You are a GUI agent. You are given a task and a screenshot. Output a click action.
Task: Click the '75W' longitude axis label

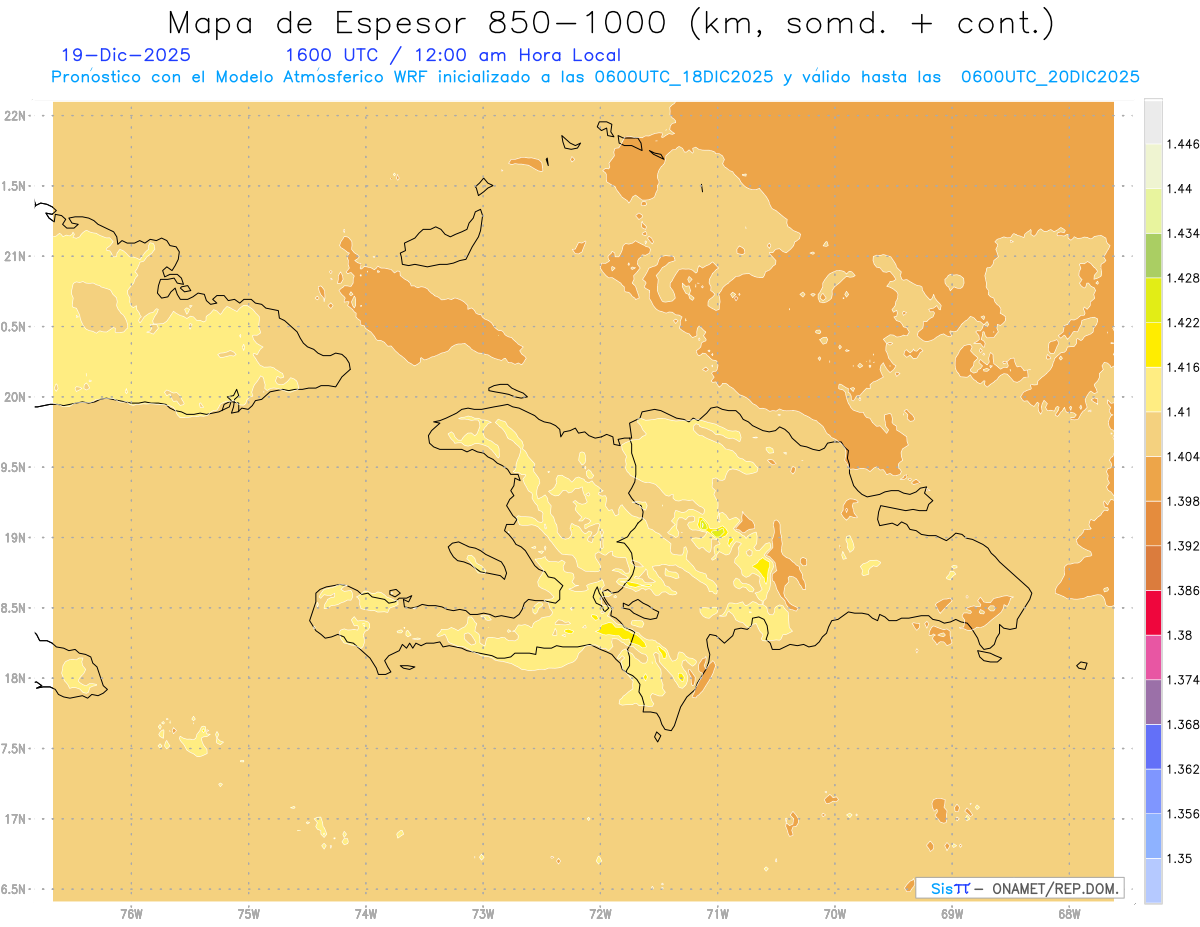click(x=249, y=914)
